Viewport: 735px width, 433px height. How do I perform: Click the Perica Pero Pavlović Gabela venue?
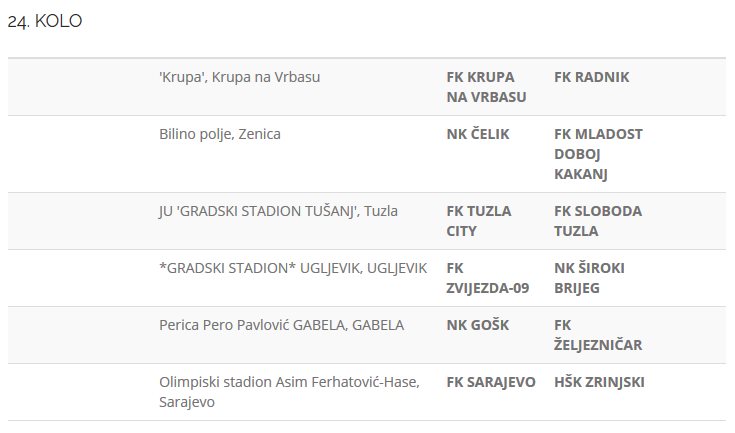click(x=281, y=325)
